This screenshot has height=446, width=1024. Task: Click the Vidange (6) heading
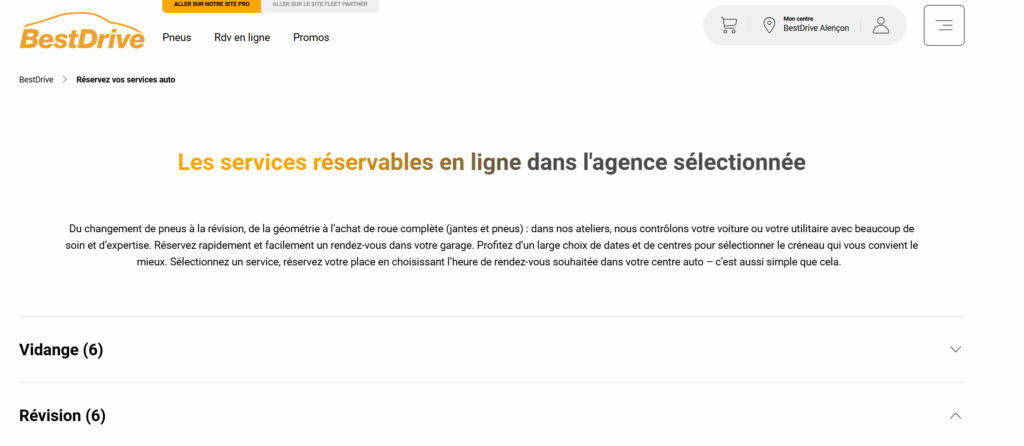tap(61, 349)
